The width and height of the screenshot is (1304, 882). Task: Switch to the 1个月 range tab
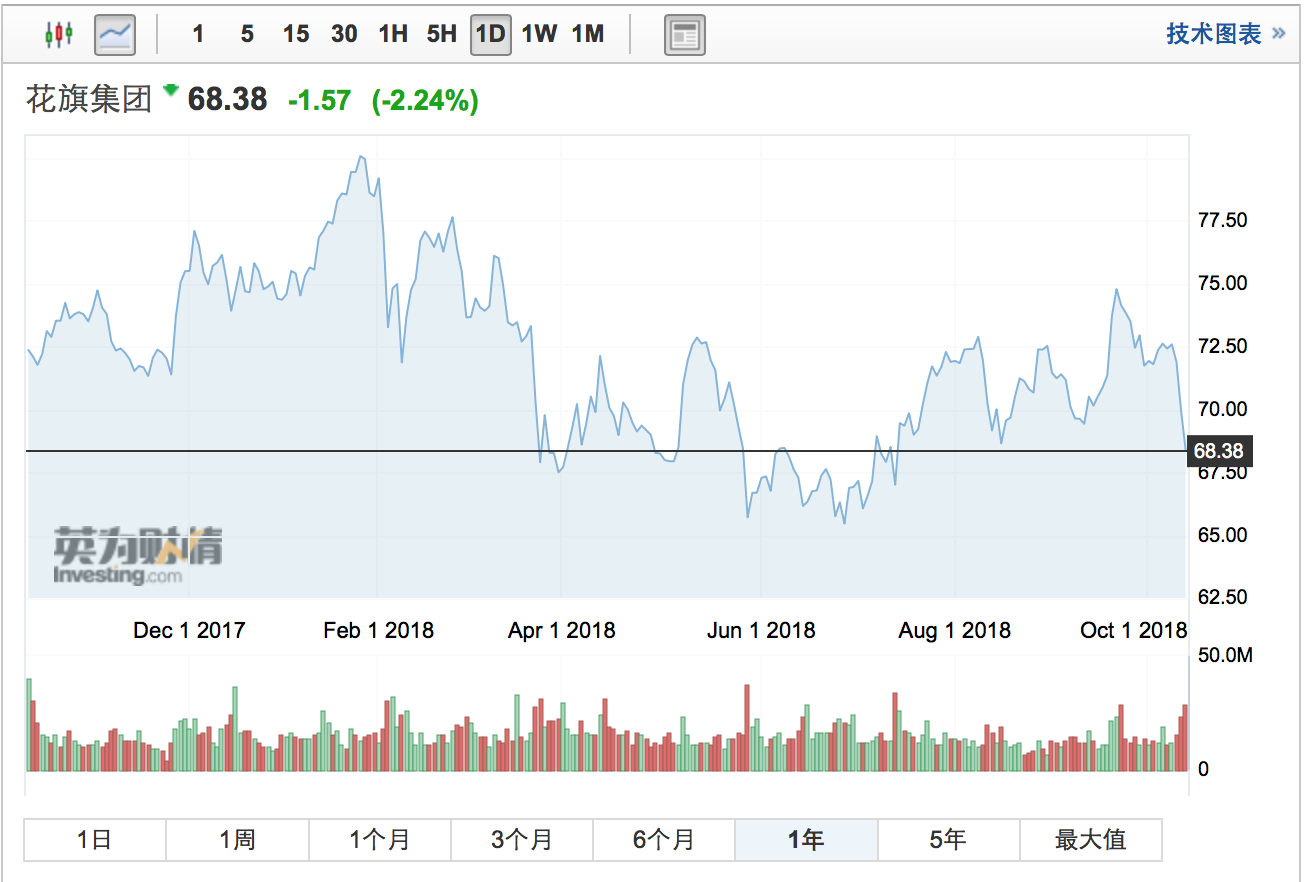pyautogui.click(x=380, y=840)
